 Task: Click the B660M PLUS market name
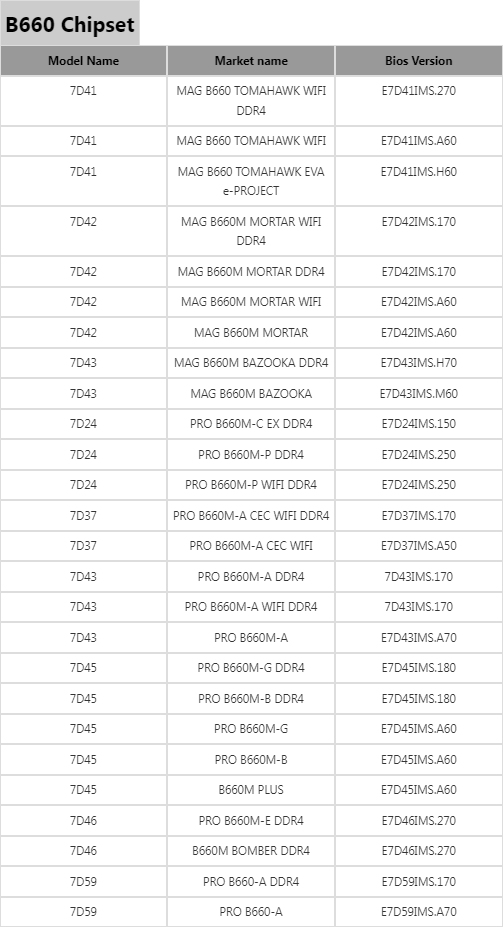(251, 790)
